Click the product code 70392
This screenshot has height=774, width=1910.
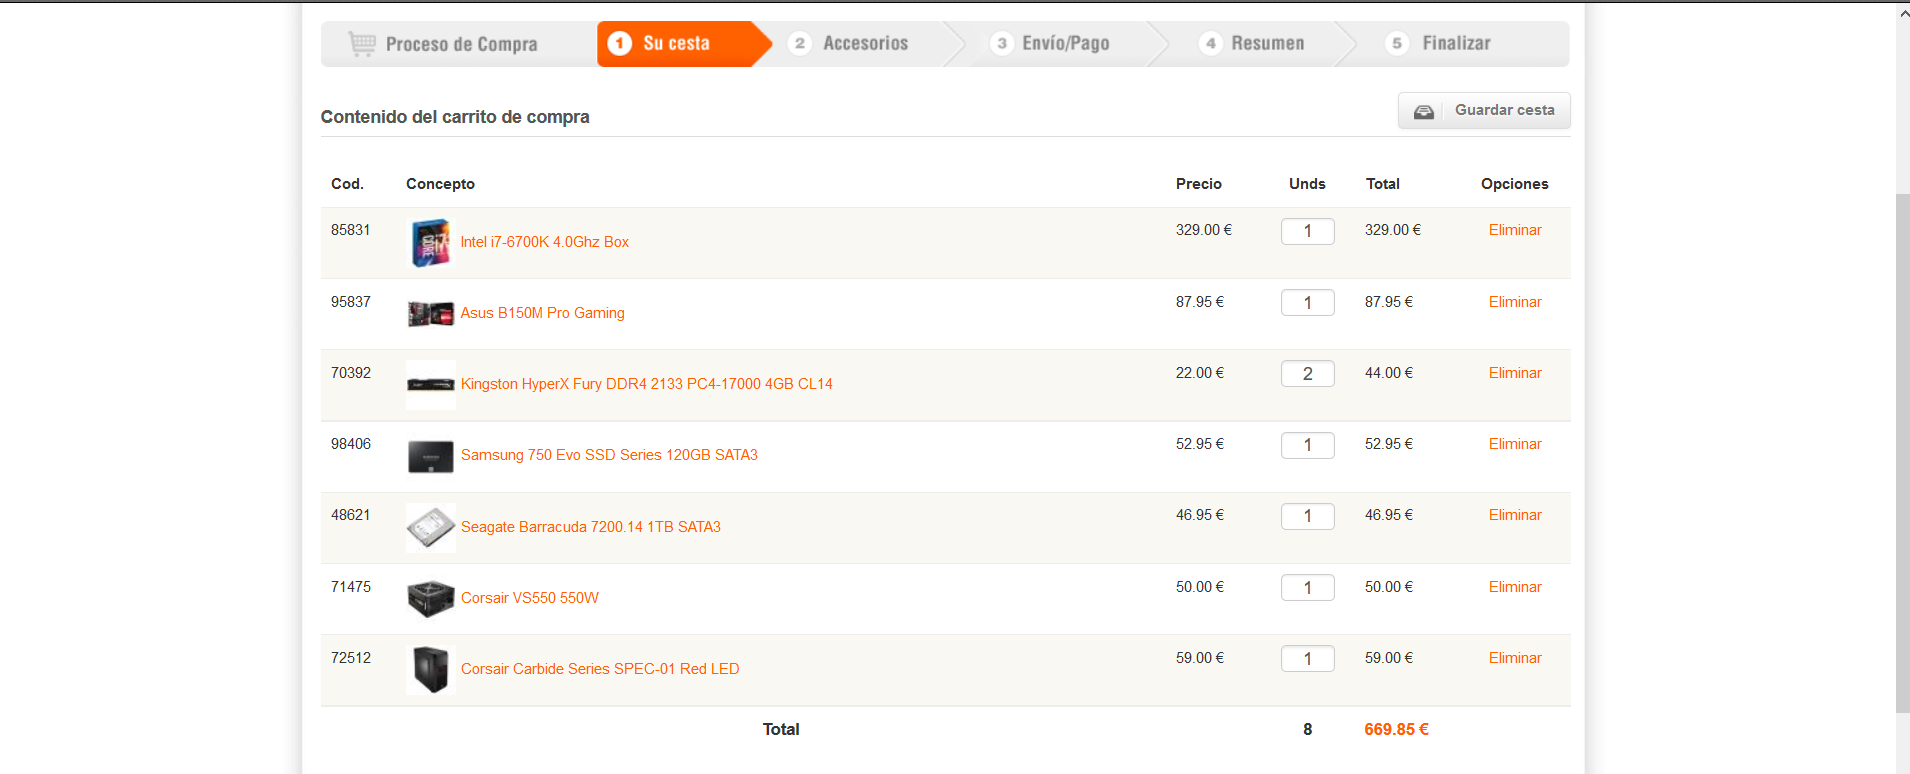click(351, 373)
